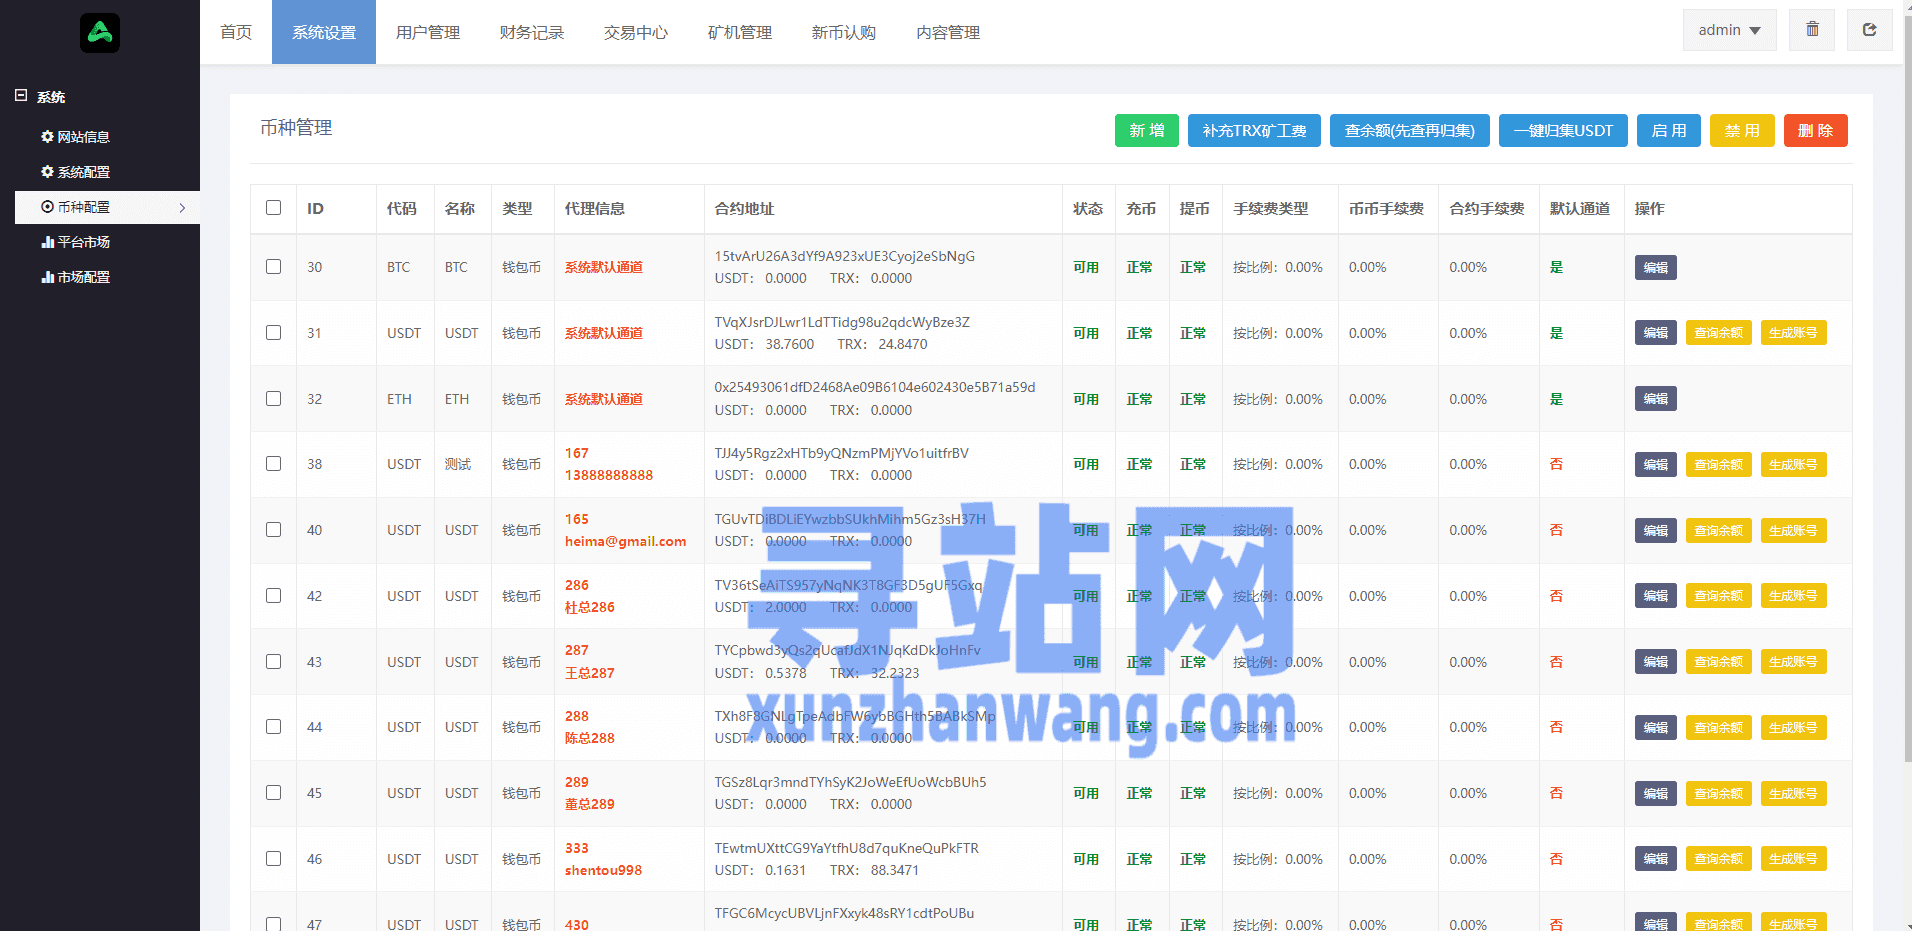
Task: Select the 系统设置 tab
Action: 324,32
